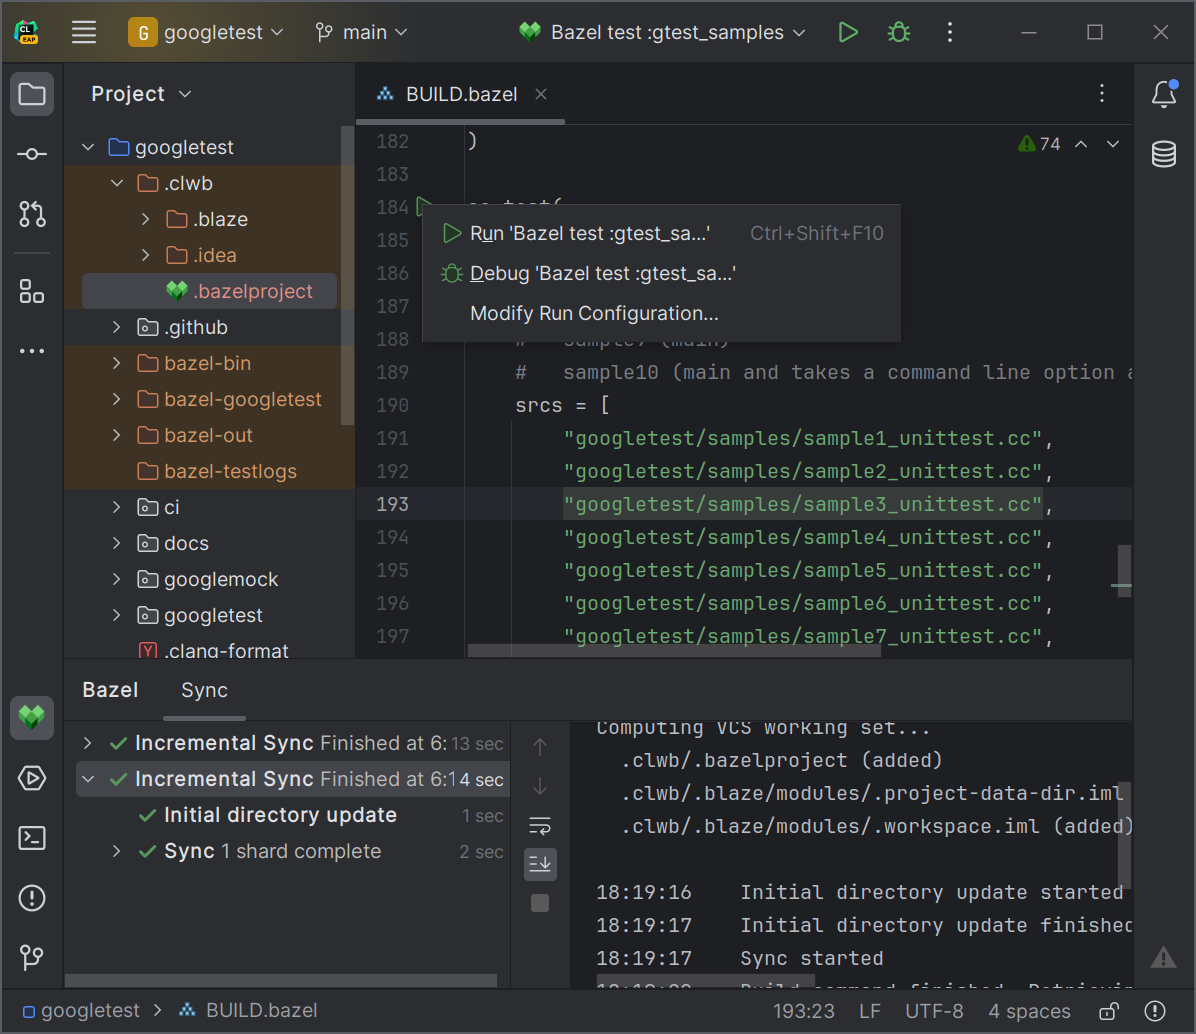Switch to the Sync tab
Viewport: 1196px width, 1034px height.
[x=204, y=690]
